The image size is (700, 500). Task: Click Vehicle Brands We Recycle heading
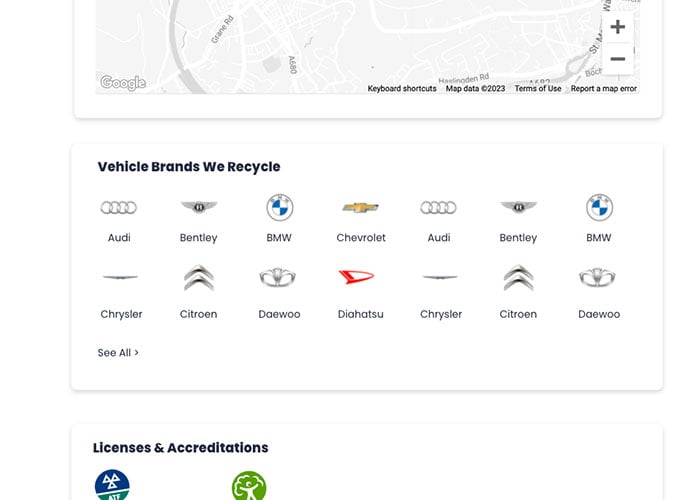tap(189, 167)
